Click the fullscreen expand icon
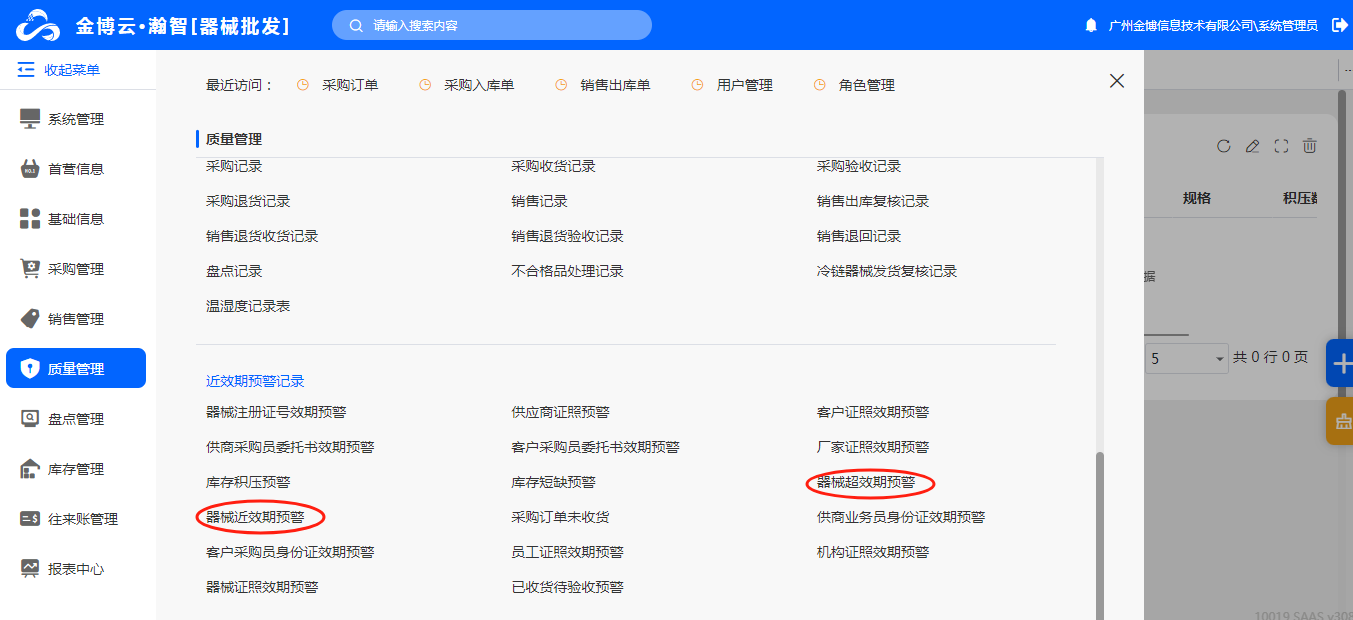The width and height of the screenshot is (1353, 620). tap(1281, 146)
